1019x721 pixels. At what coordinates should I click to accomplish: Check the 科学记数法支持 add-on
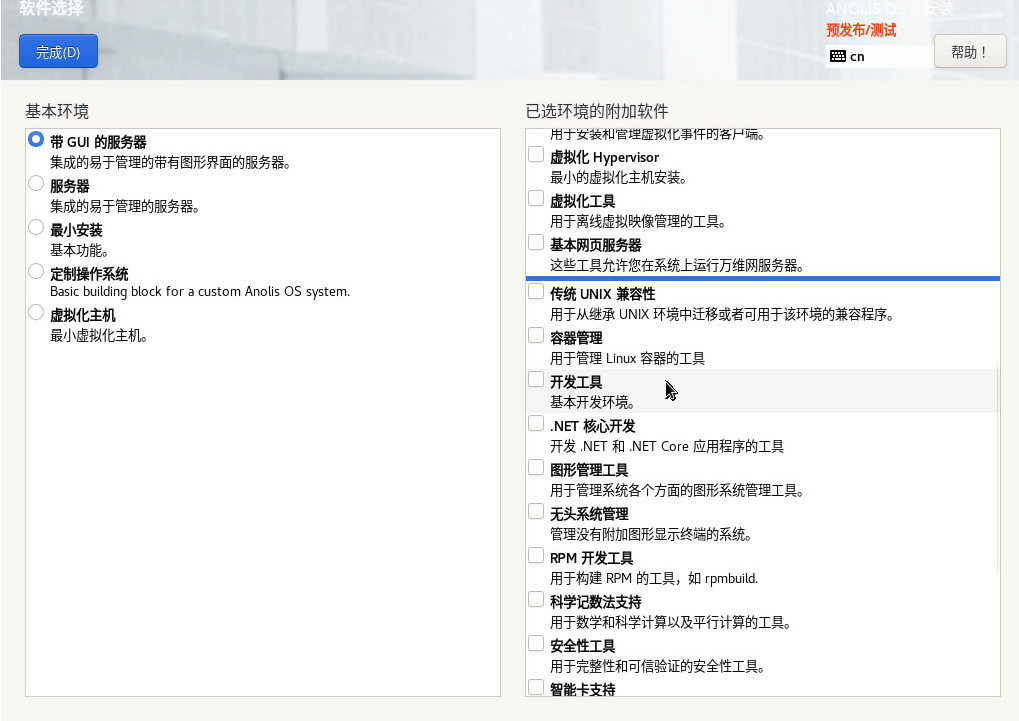pyautogui.click(x=536, y=600)
